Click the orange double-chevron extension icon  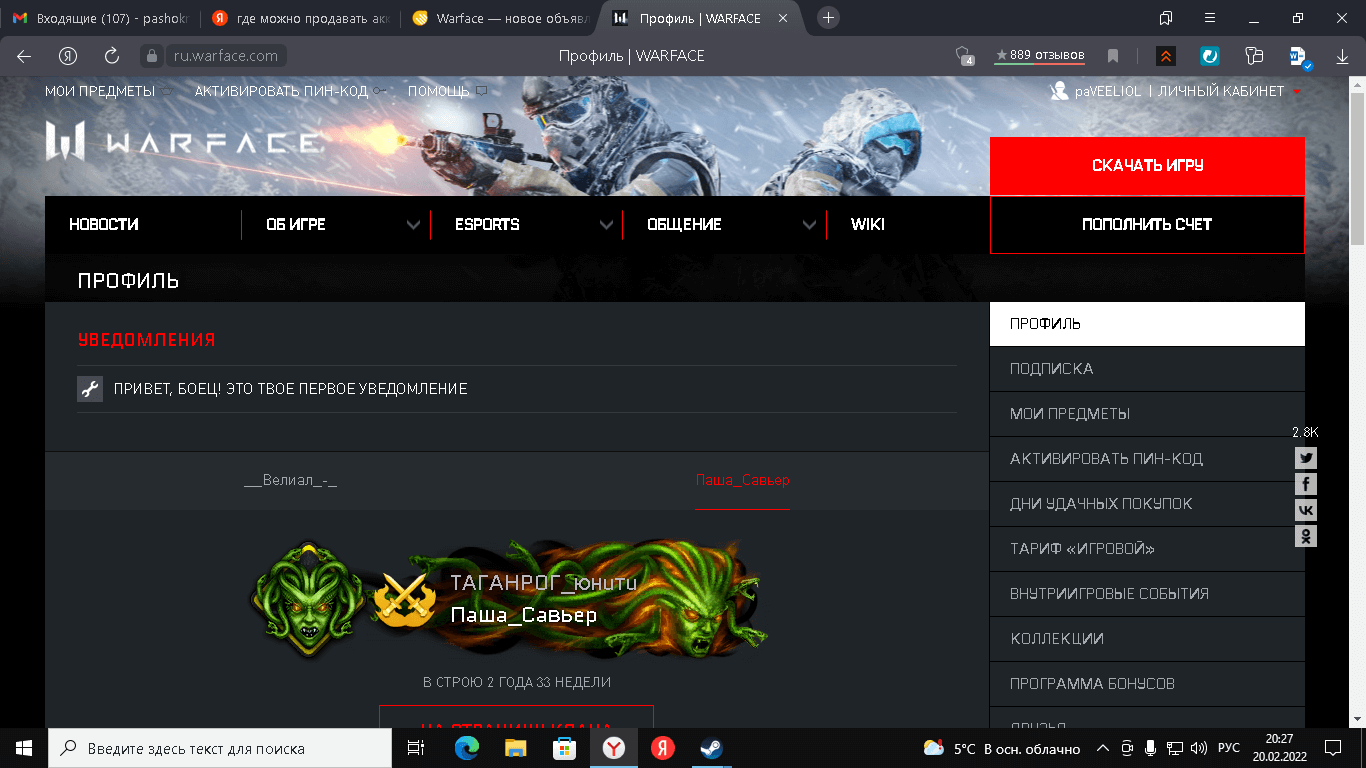pyautogui.click(x=1166, y=56)
